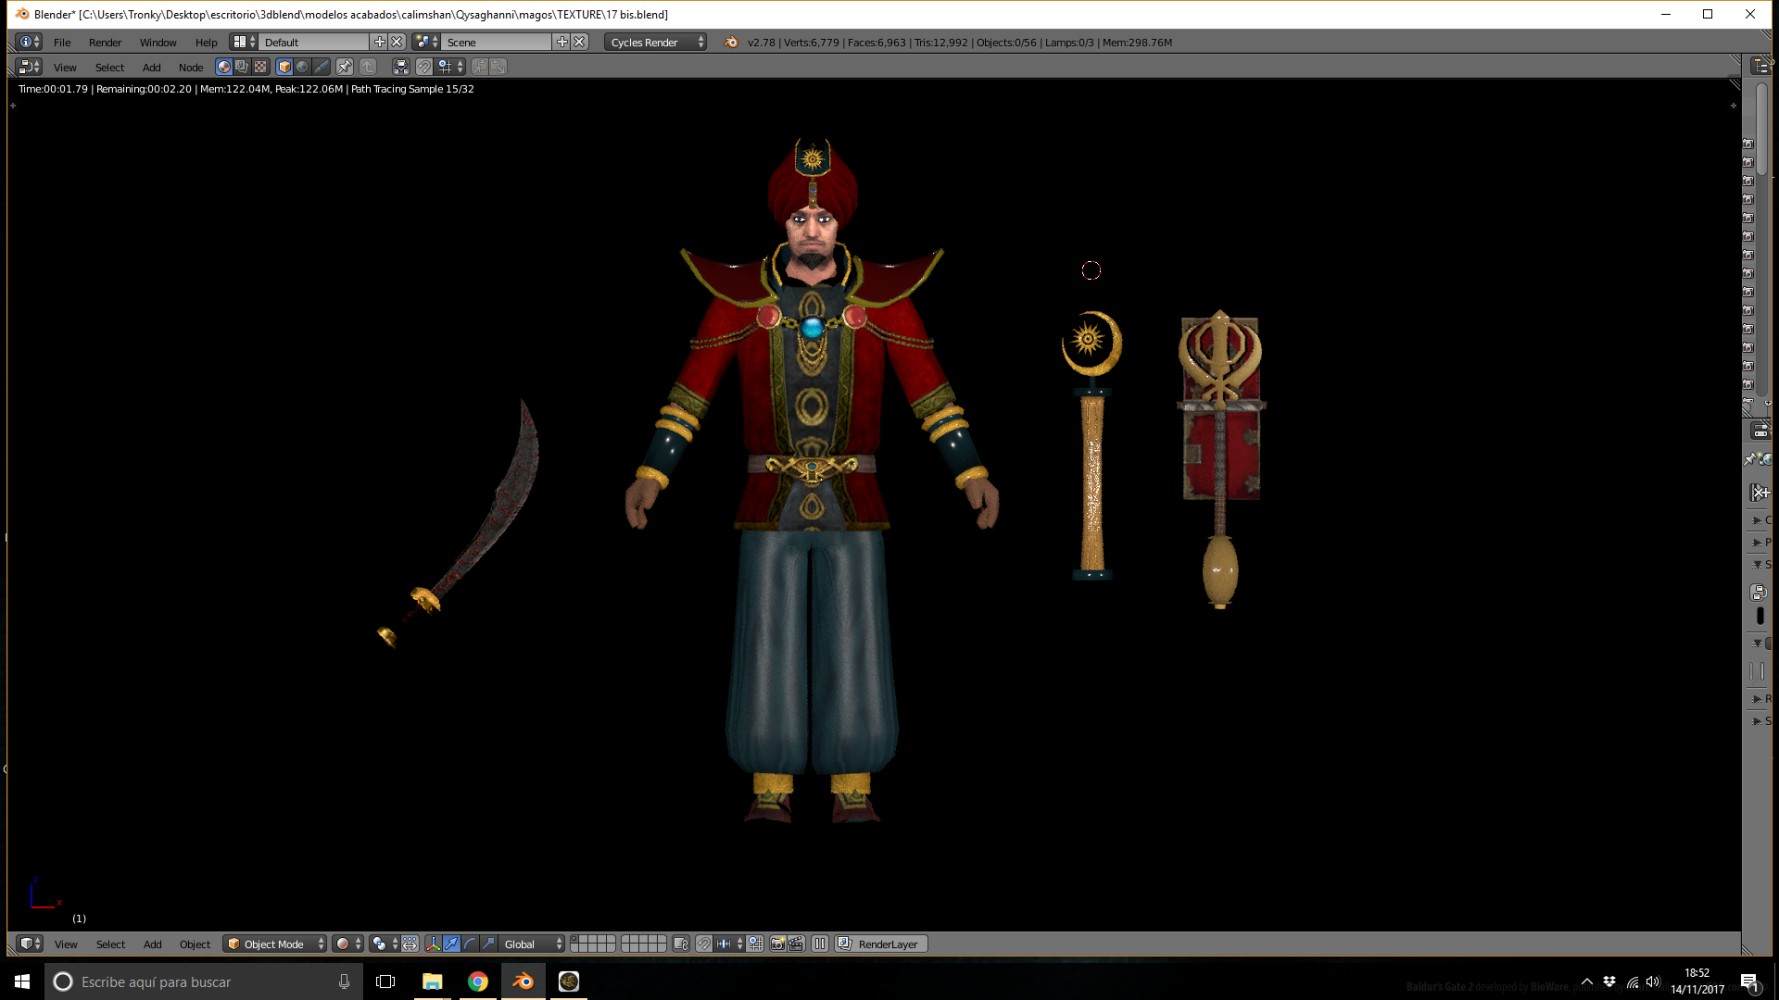1779x1000 pixels.
Task: Pause the viewport preview render
Action: (x=820, y=944)
